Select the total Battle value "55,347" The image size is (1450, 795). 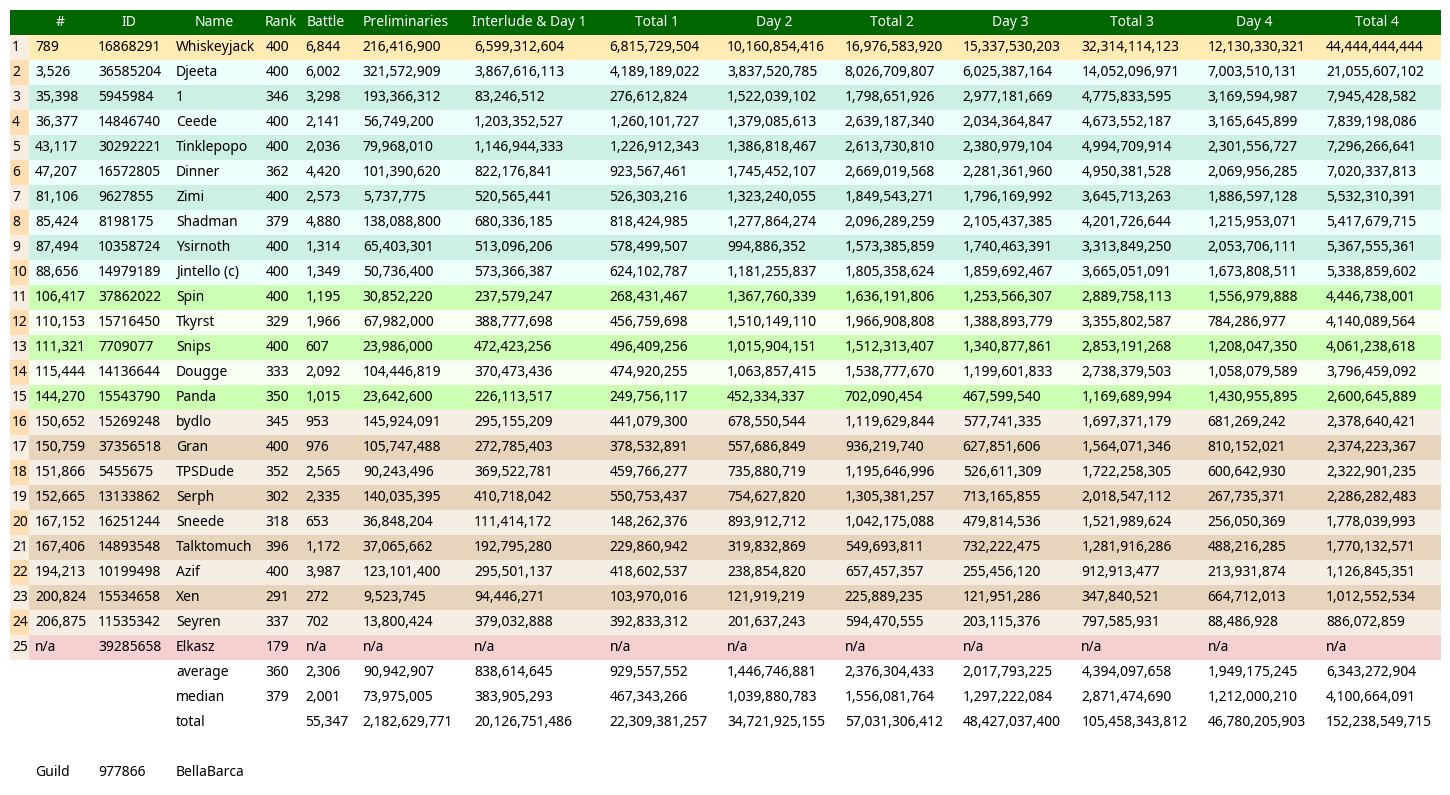click(x=327, y=721)
